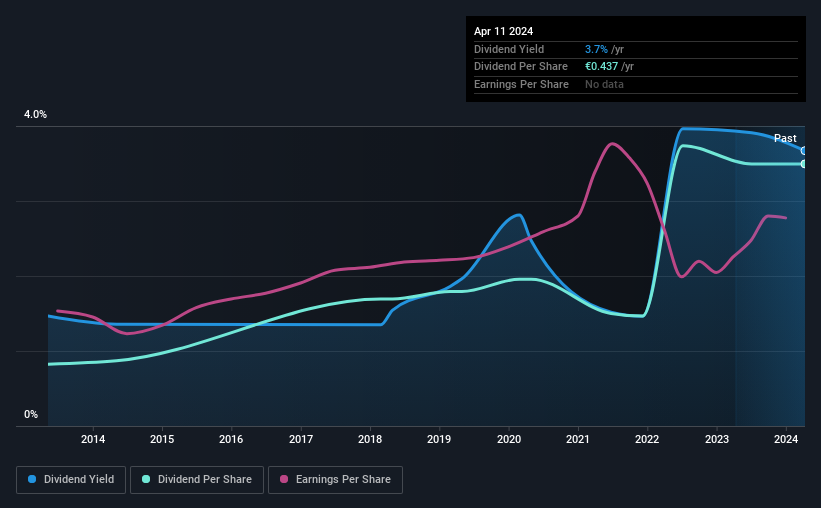The width and height of the screenshot is (821, 508).
Task: Toggle the Dividend Yield legend button
Action: pyautogui.click(x=71, y=480)
